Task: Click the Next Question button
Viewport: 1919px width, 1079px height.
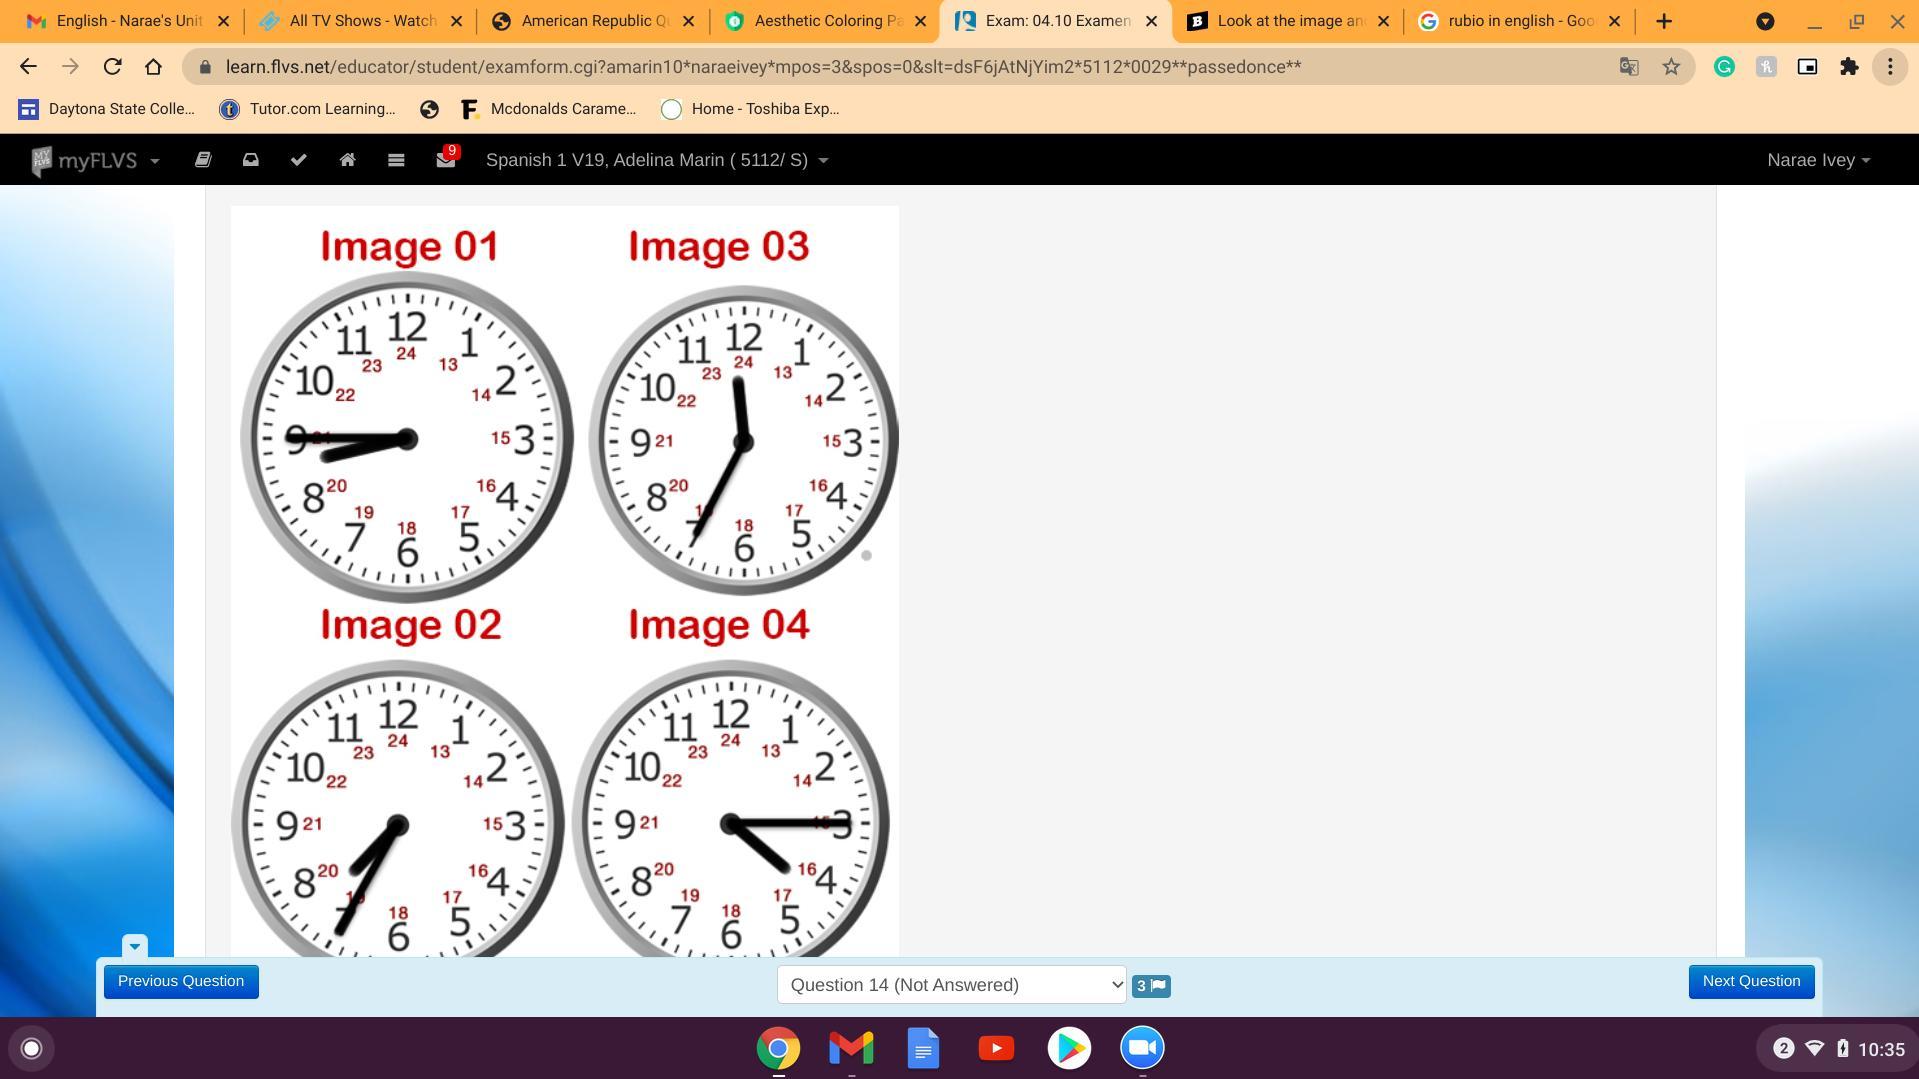Action: 1751,982
